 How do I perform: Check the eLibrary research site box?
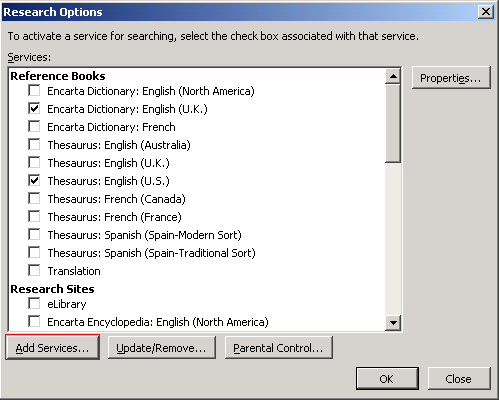pyautogui.click(x=34, y=304)
